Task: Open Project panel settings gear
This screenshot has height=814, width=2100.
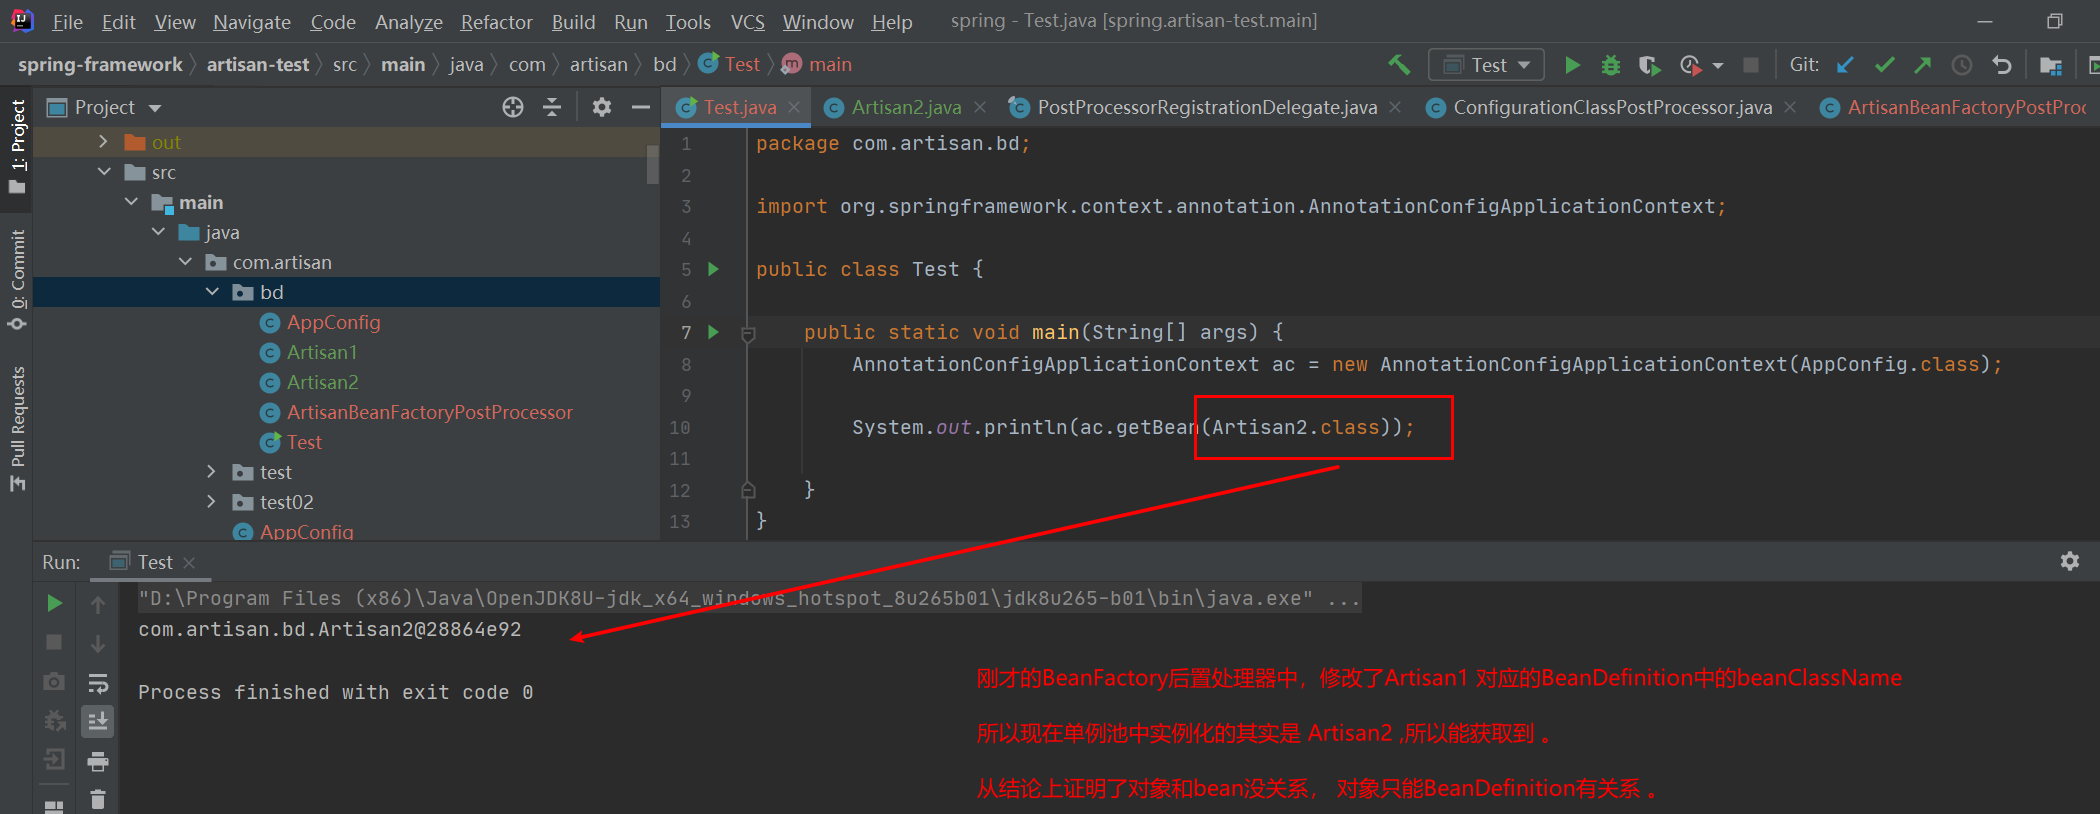Action: point(601,107)
